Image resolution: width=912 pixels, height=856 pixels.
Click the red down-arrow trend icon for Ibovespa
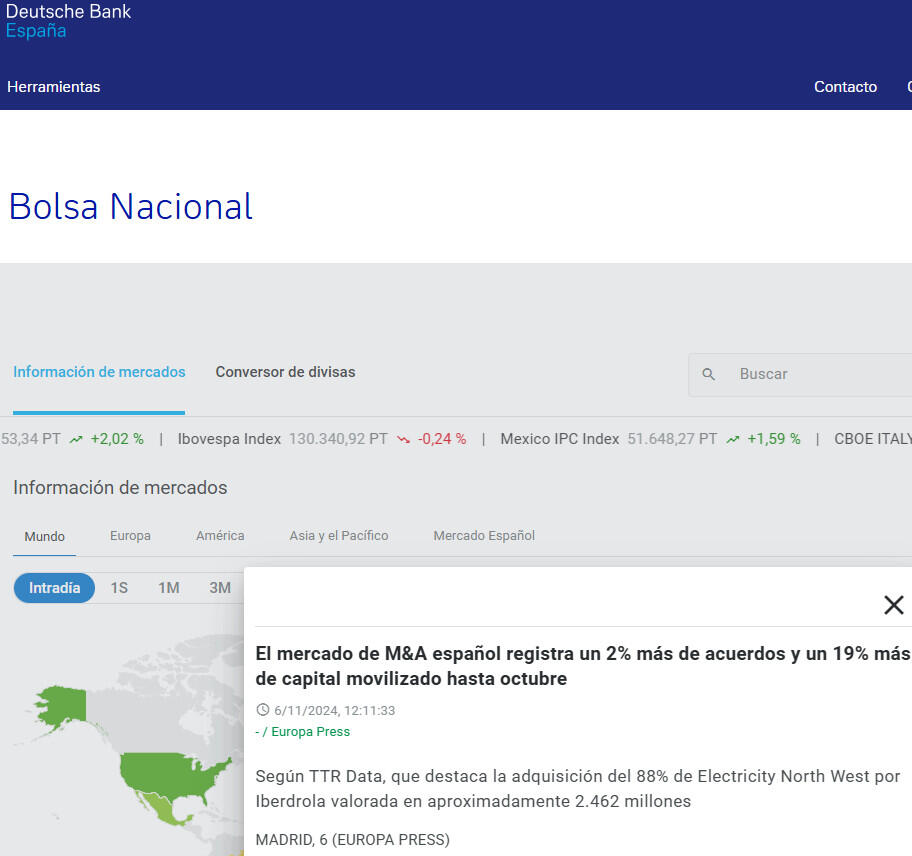403,439
